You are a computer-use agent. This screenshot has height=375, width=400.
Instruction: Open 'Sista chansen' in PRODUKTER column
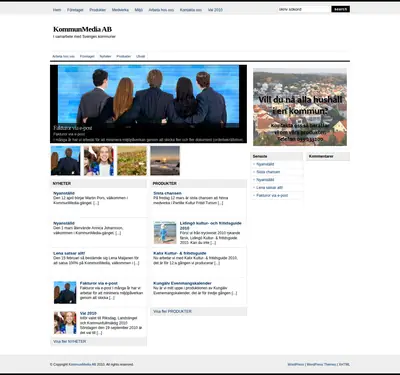click(167, 193)
